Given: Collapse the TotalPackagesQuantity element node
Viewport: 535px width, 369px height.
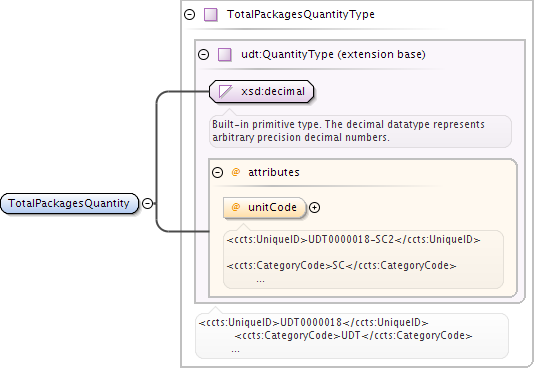Looking at the screenshot, I should [147, 203].
